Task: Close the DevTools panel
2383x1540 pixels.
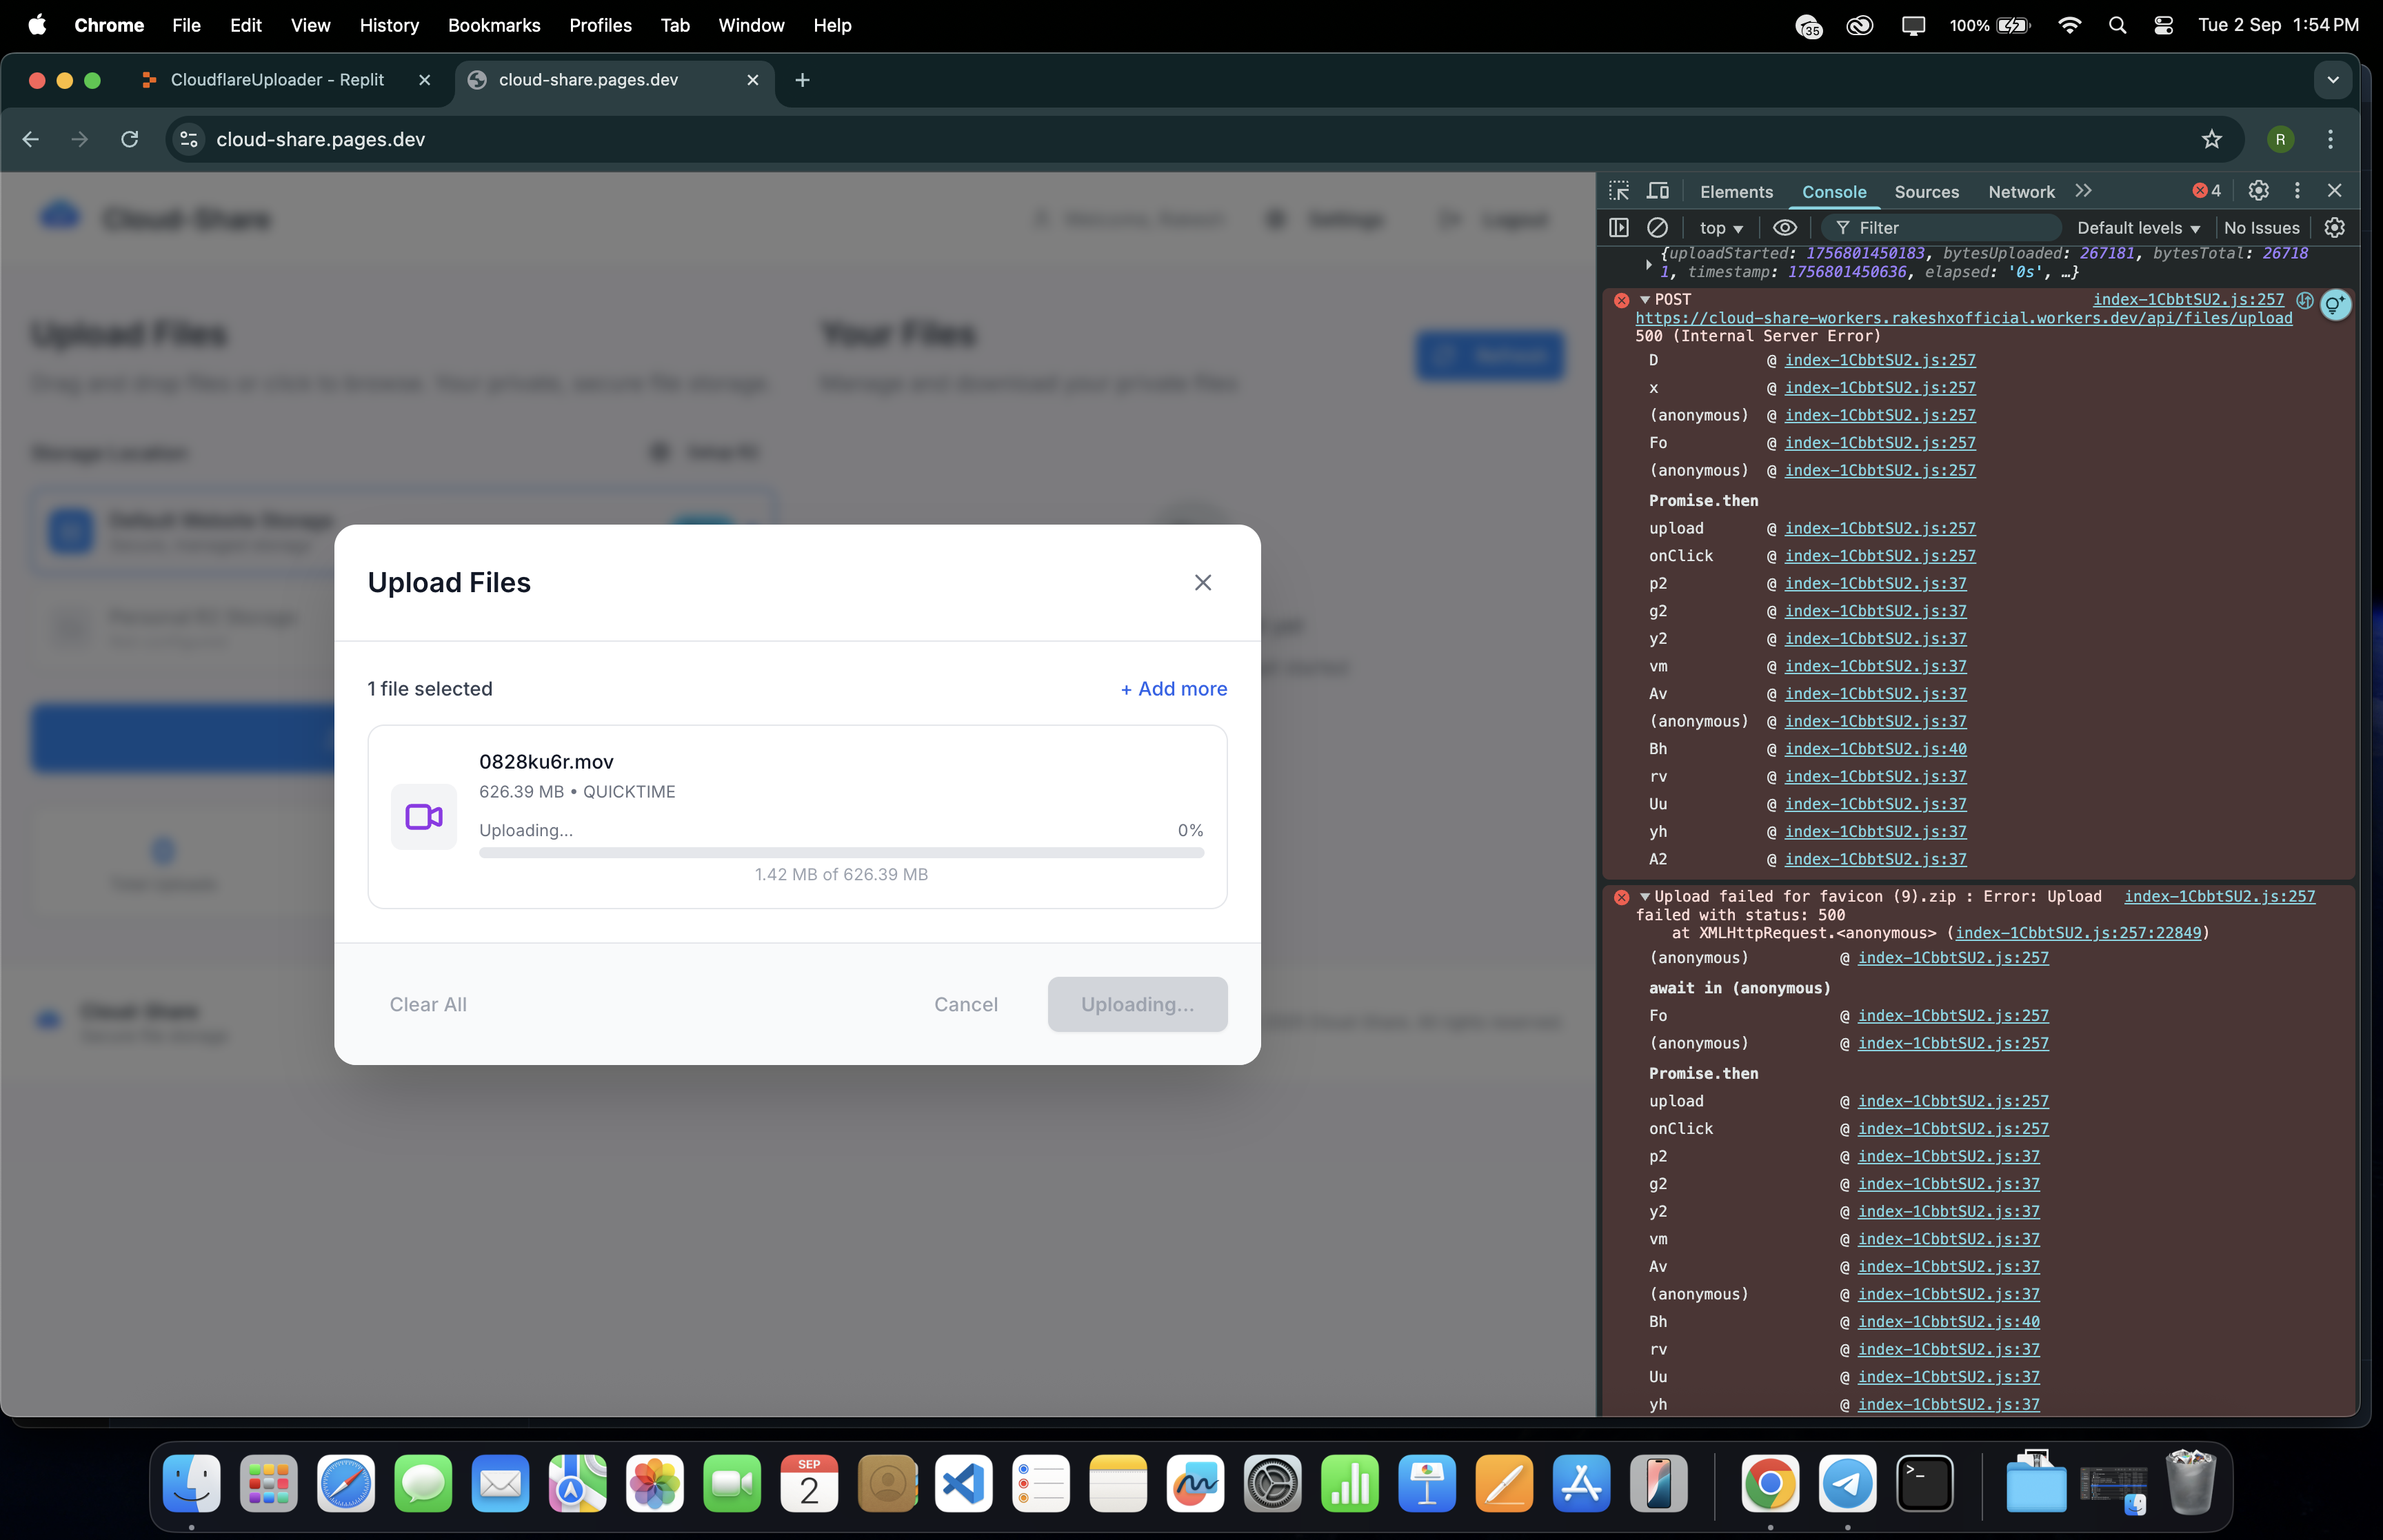Action: 2334,191
